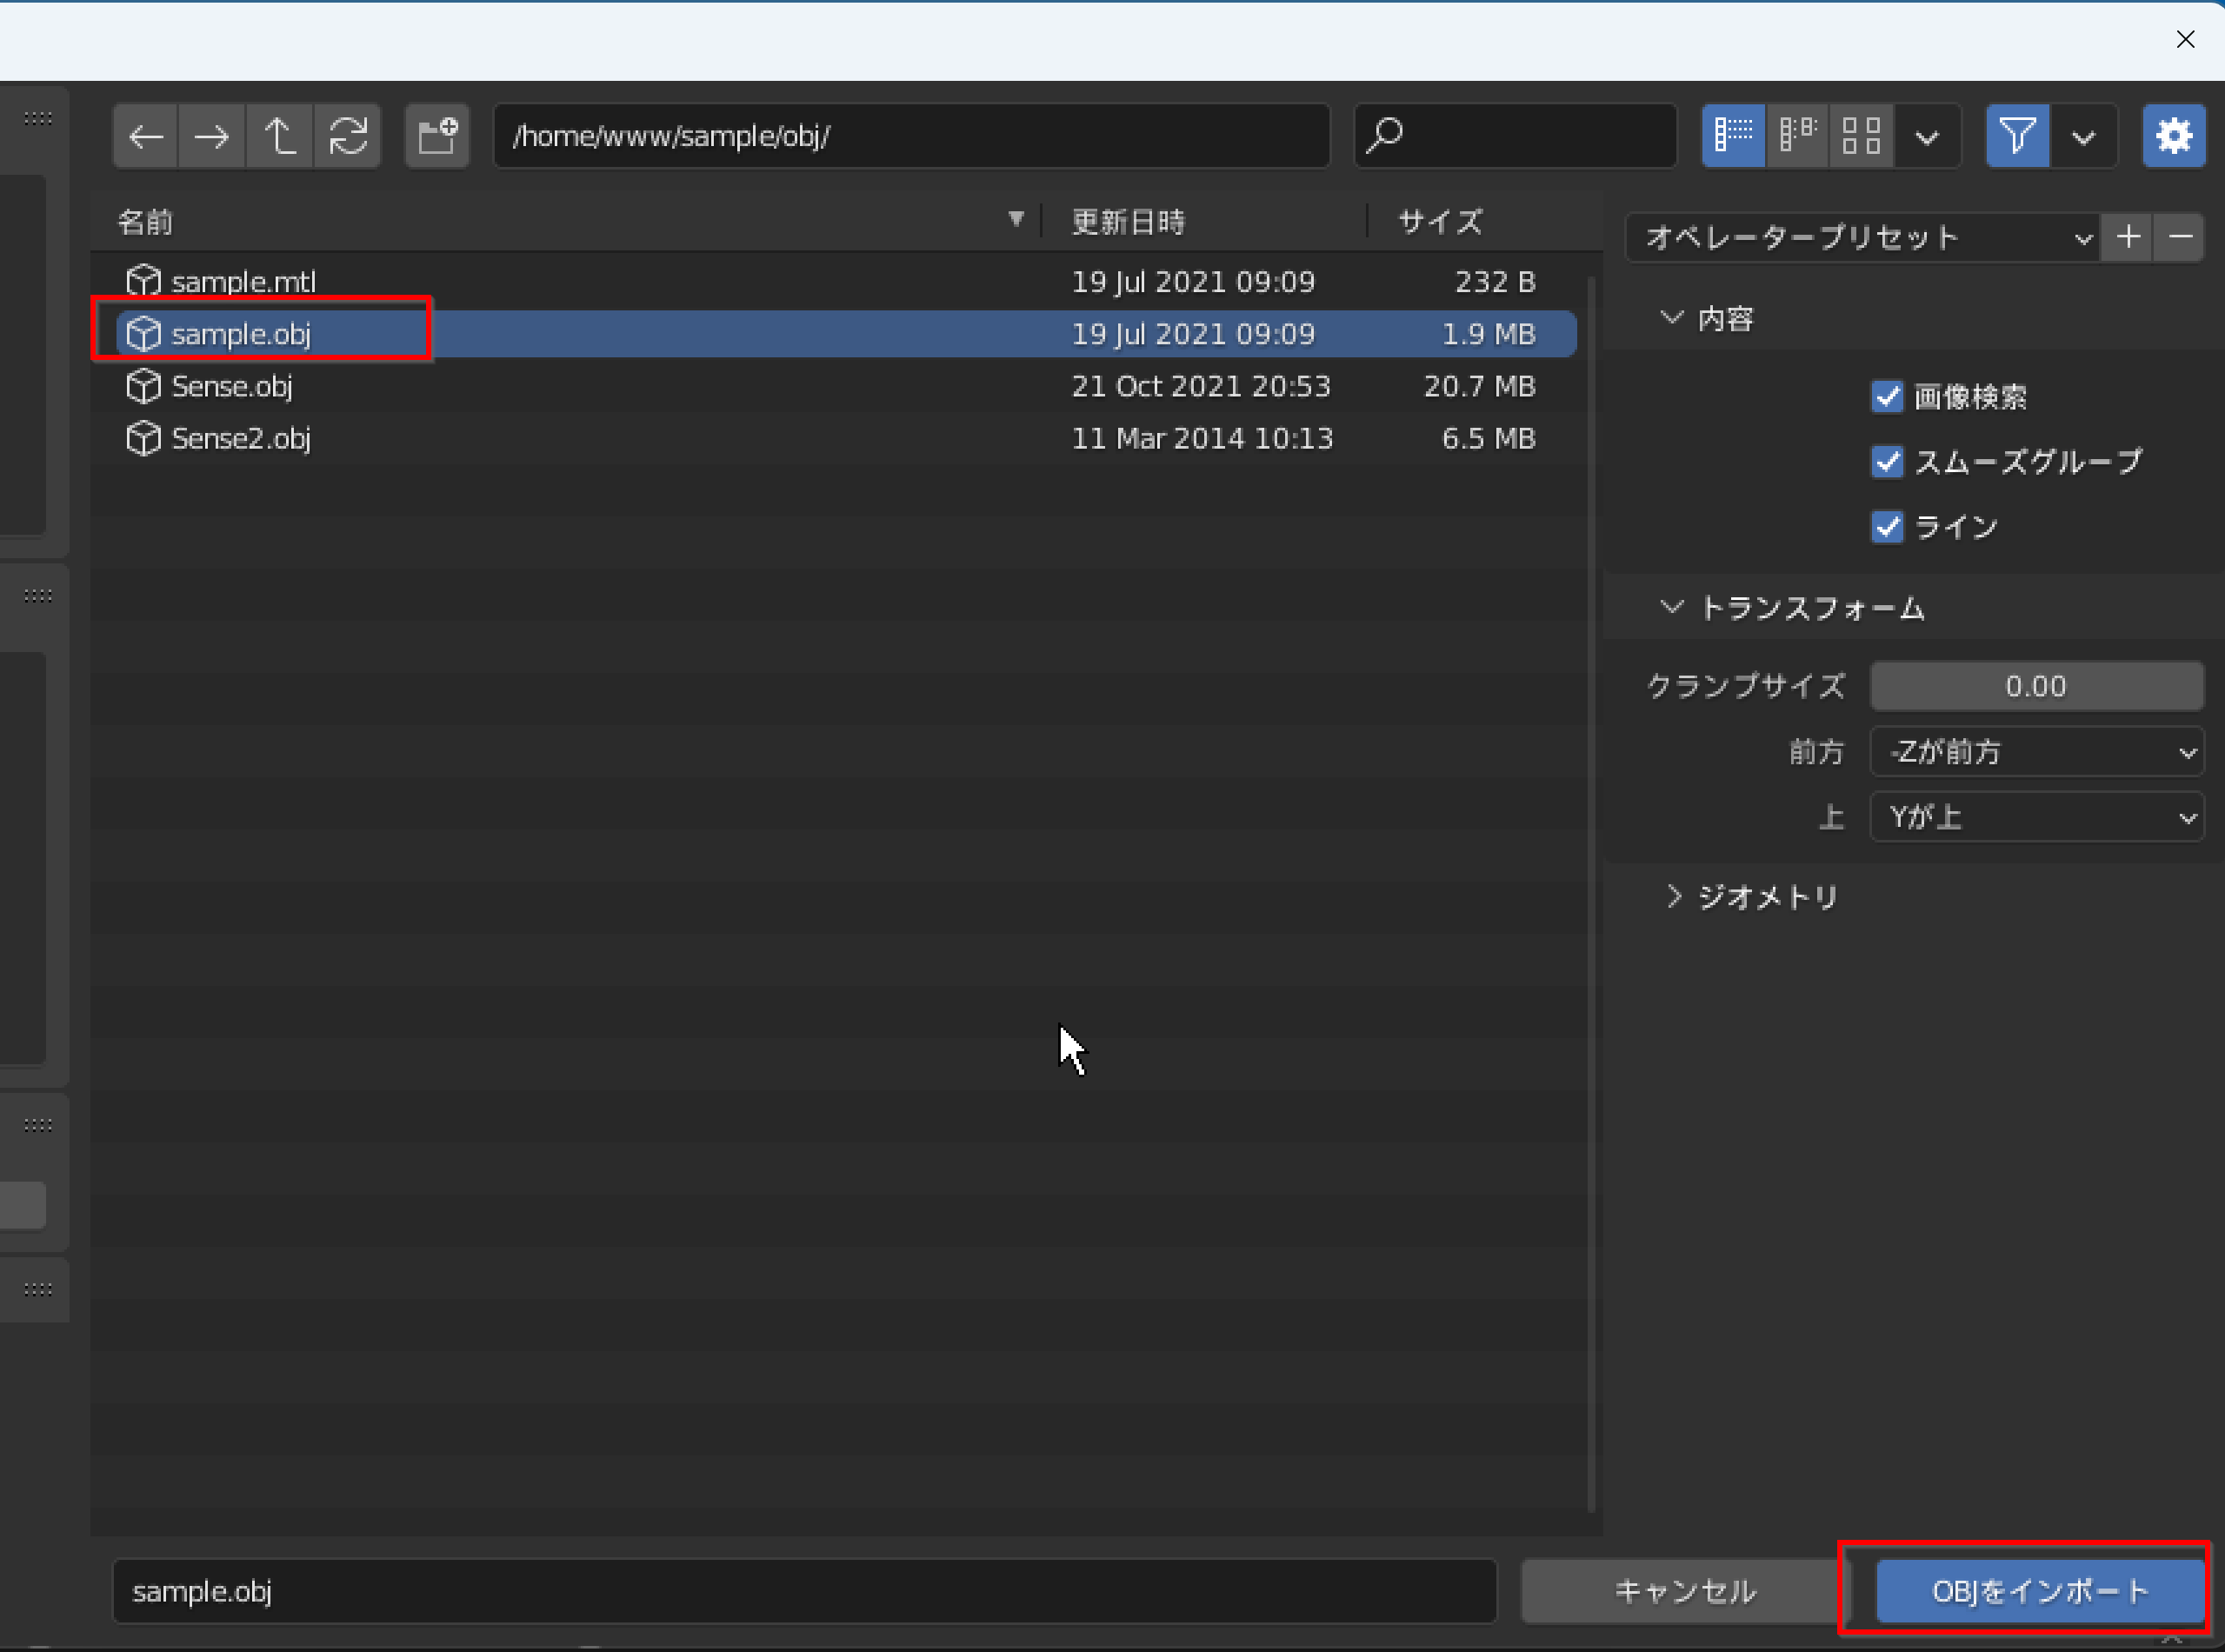Switch to horizontal list display mode

click(1797, 136)
